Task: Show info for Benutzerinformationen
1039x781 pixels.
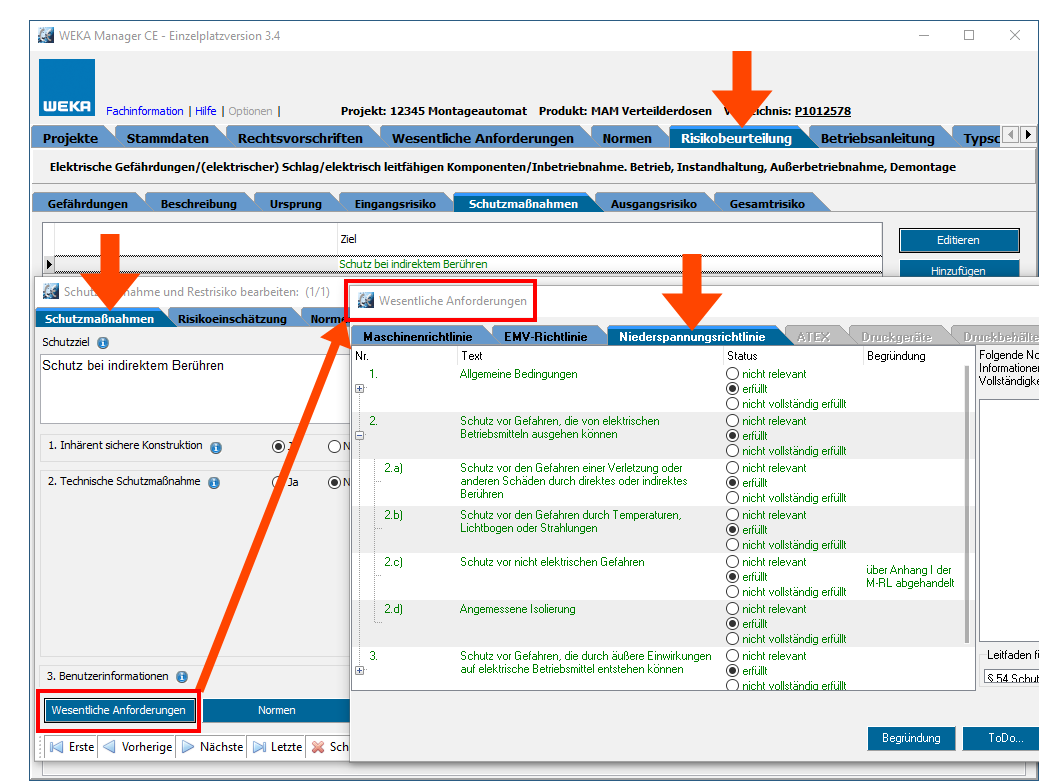Action: (181, 677)
